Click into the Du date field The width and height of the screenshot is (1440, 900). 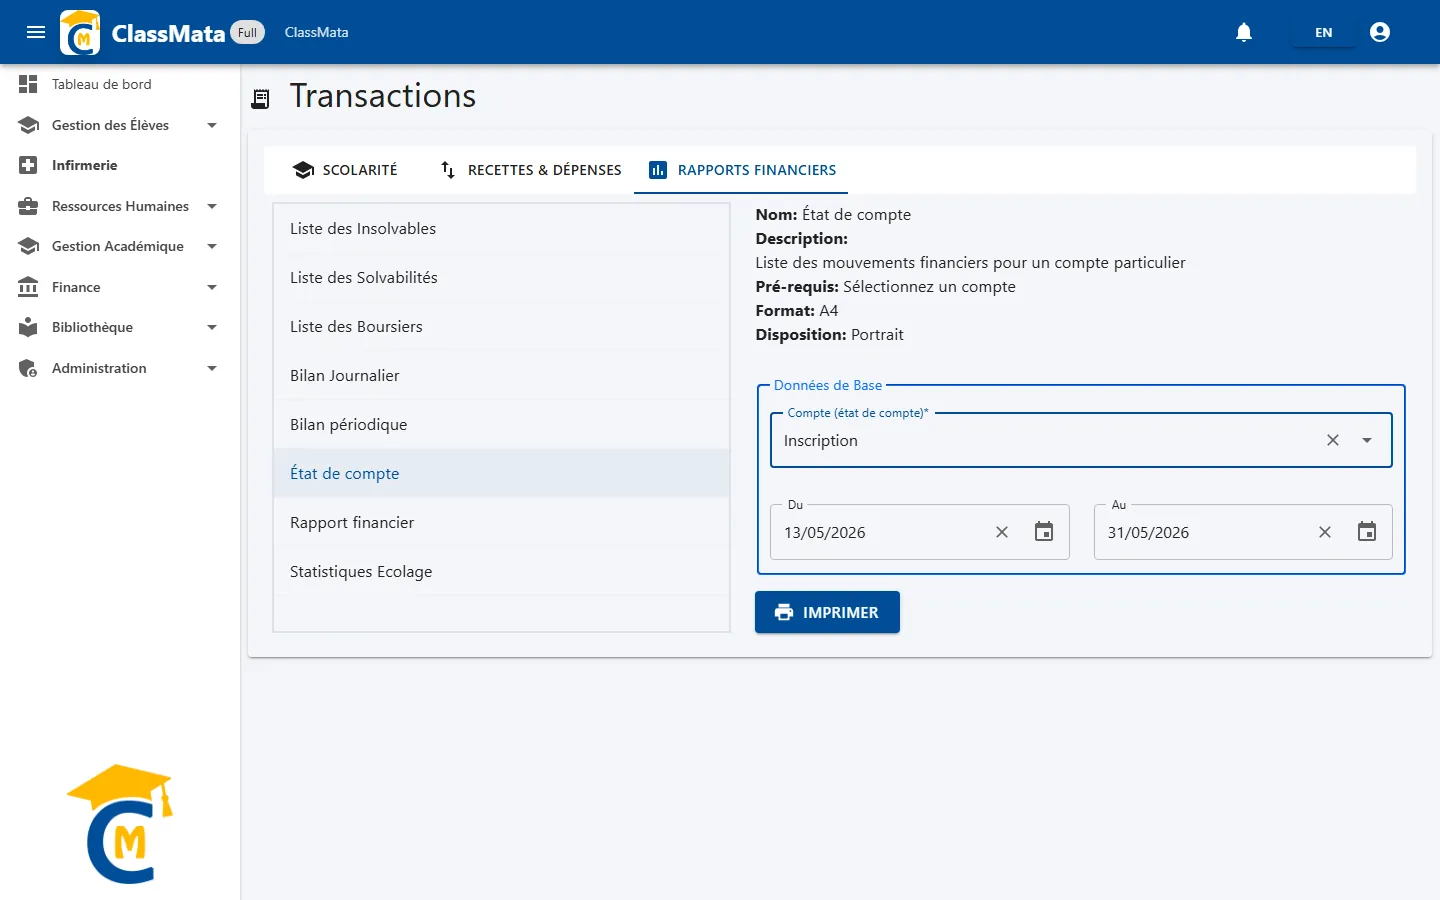tap(880, 532)
